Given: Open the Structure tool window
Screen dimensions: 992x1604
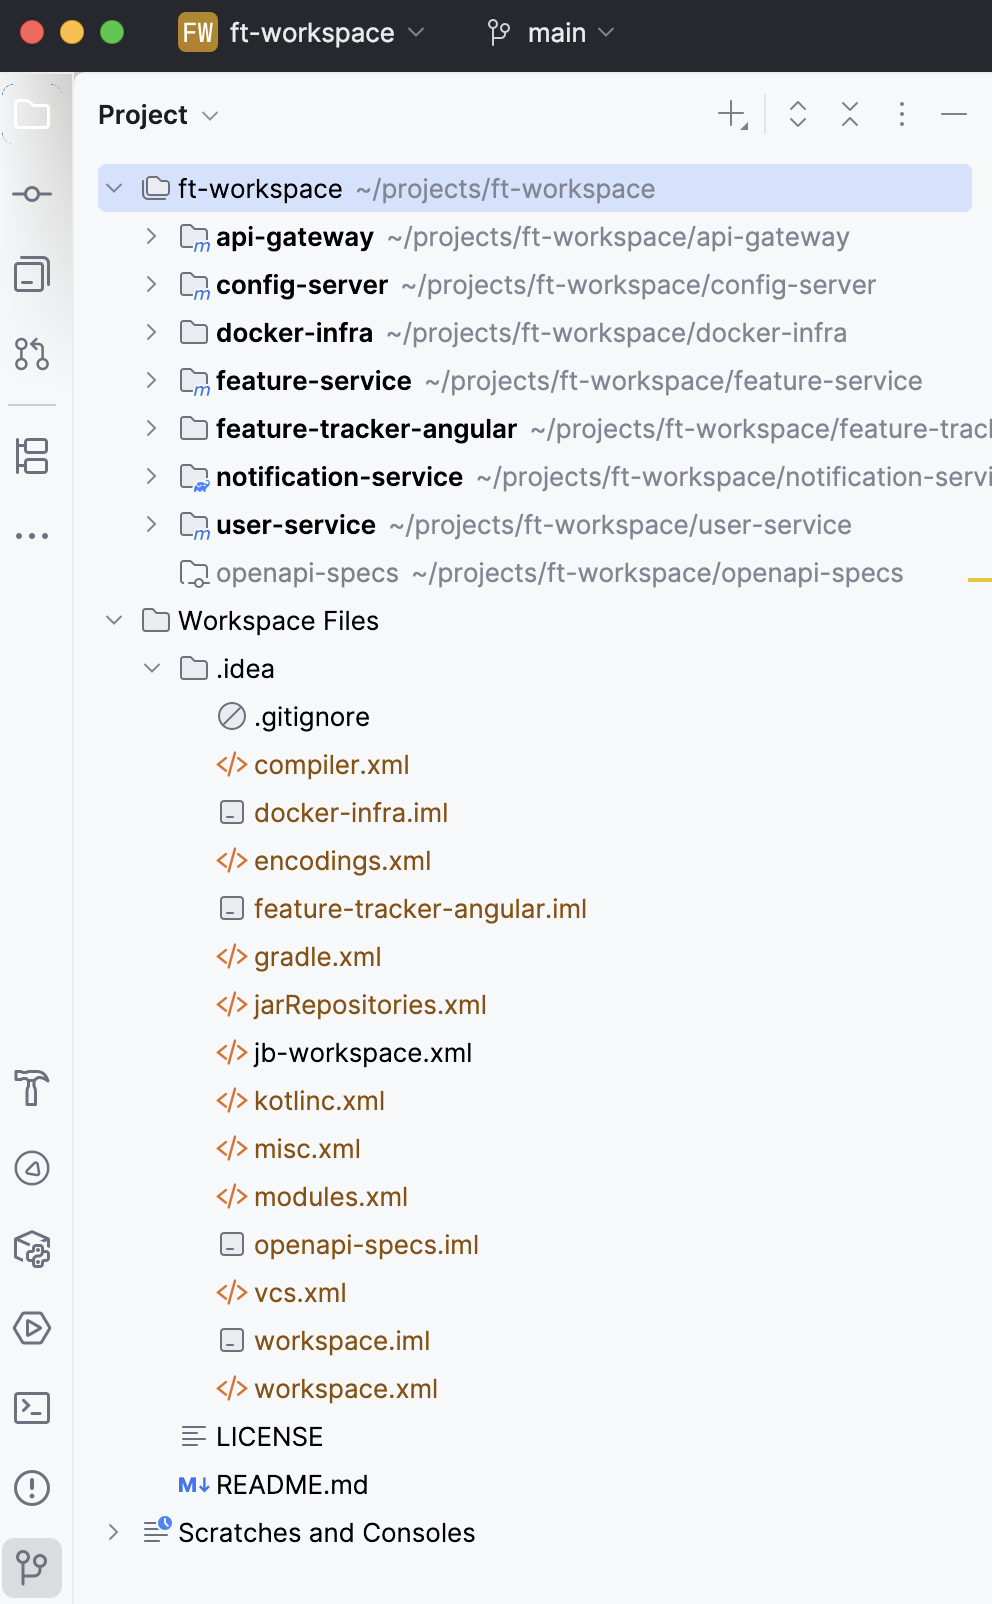Looking at the screenshot, I should 32,457.
